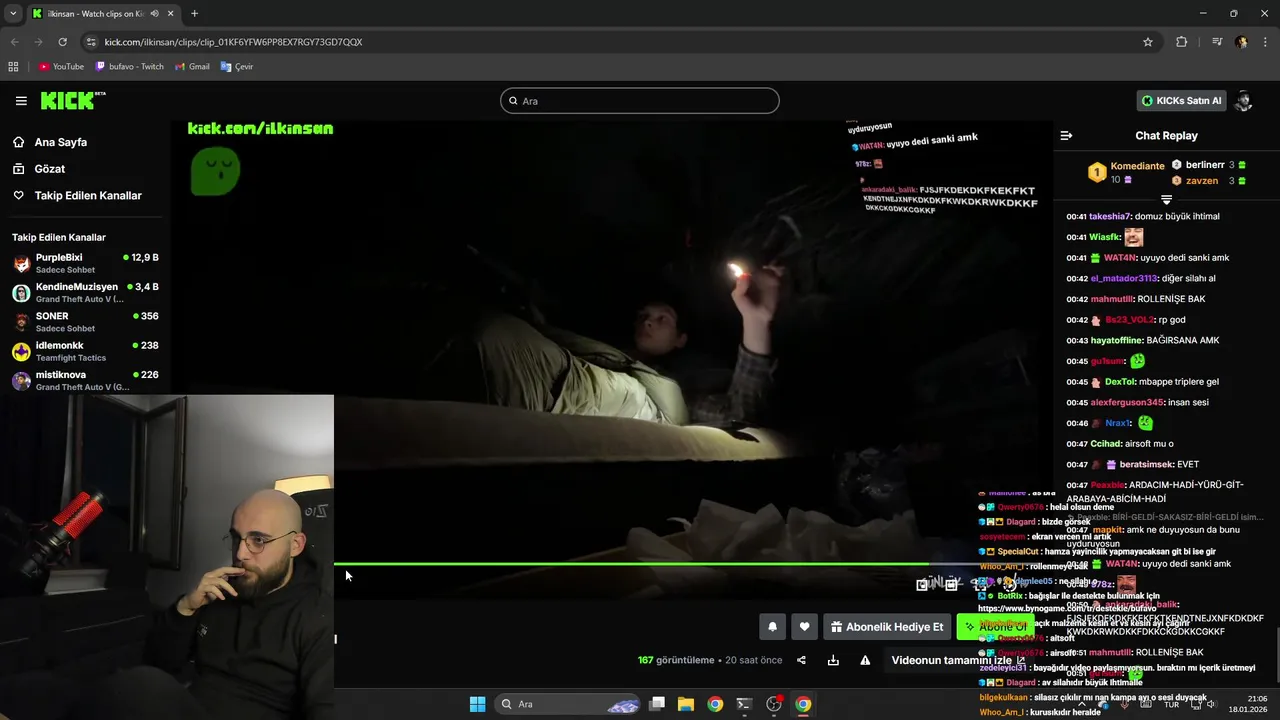The width and height of the screenshot is (1280, 720).
Task: Open mistiknova followed channel
Action: coord(85,380)
